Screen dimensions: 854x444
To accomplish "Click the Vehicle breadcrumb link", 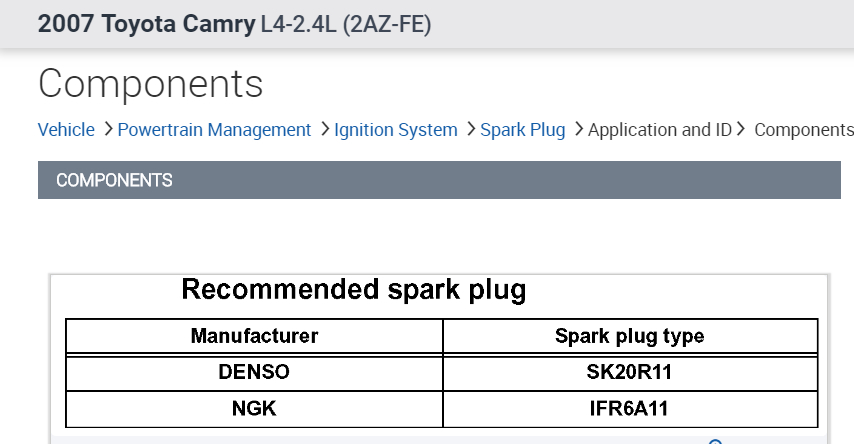I will point(66,130).
